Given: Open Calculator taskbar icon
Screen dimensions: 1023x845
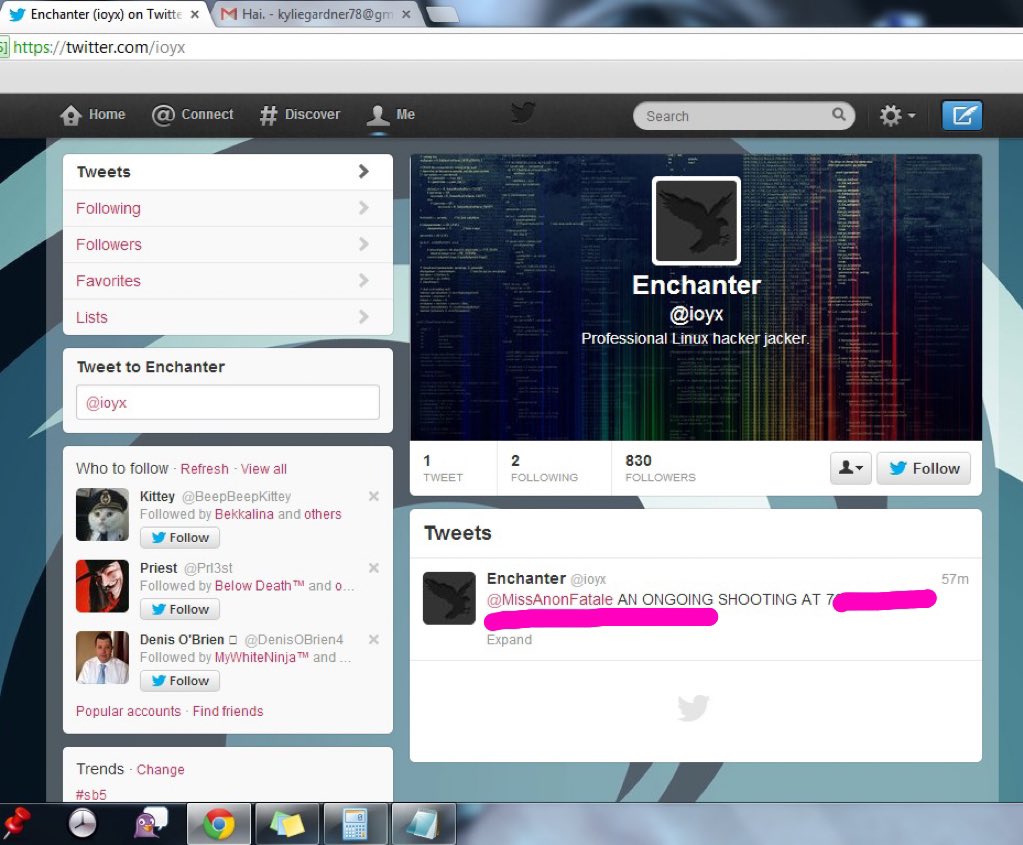Looking at the screenshot, I should (x=356, y=824).
